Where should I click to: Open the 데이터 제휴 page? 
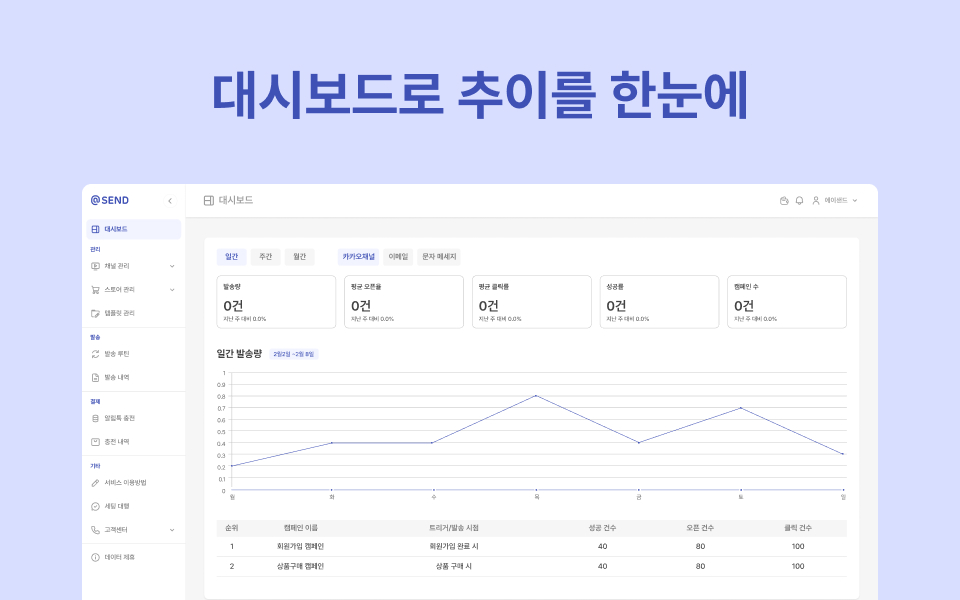[126, 556]
